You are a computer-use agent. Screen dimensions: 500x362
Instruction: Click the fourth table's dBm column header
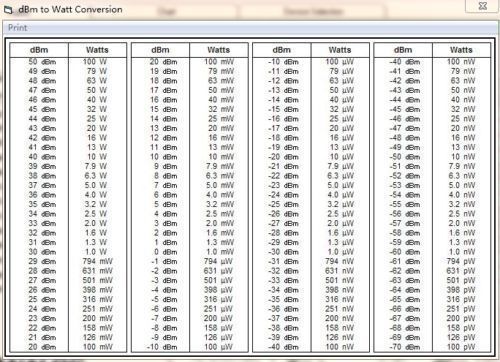click(x=403, y=50)
